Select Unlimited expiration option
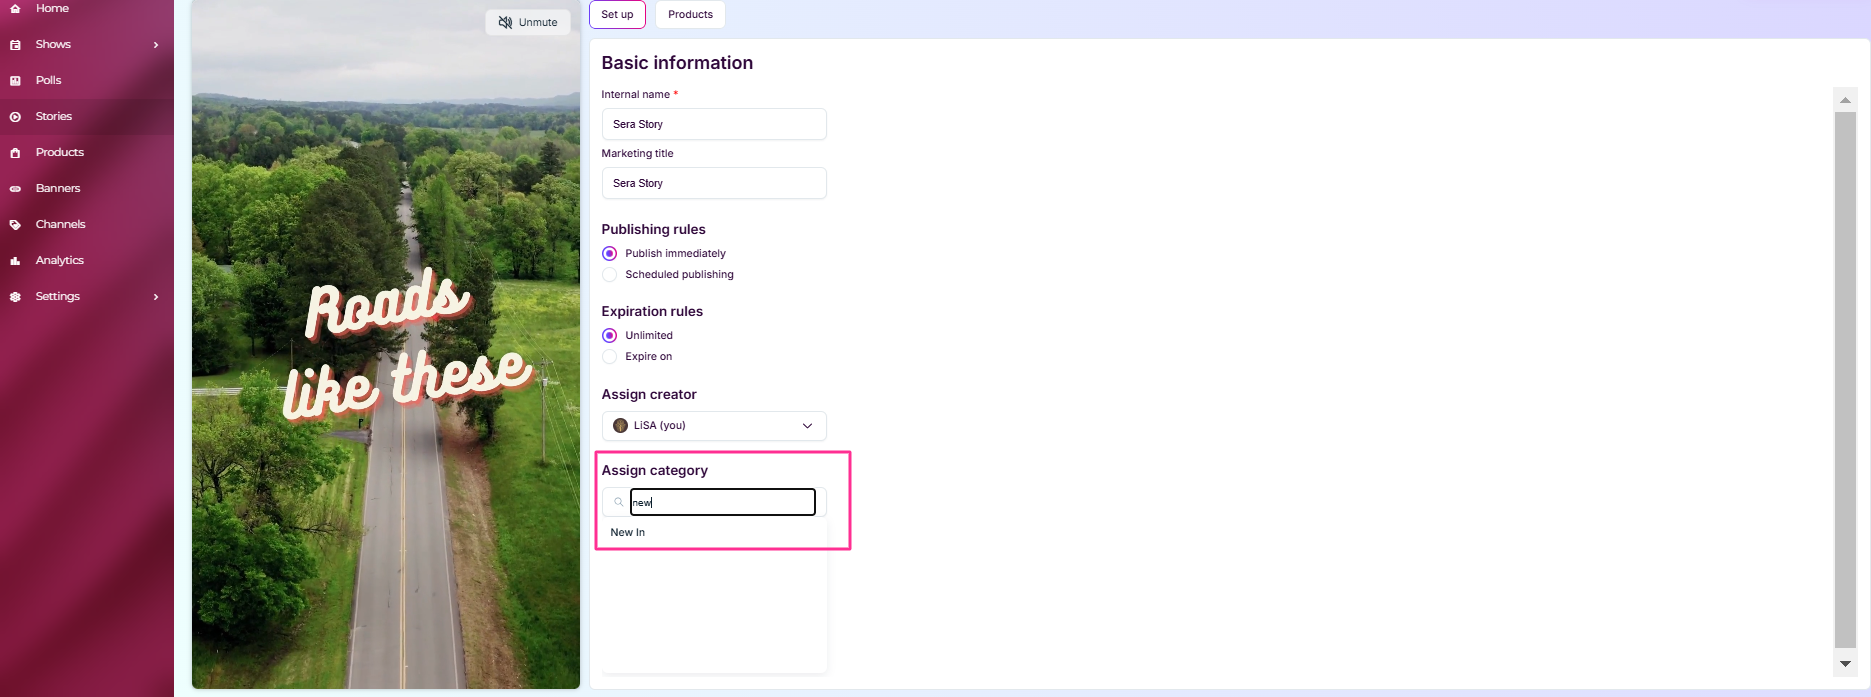 click(x=609, y=336)
